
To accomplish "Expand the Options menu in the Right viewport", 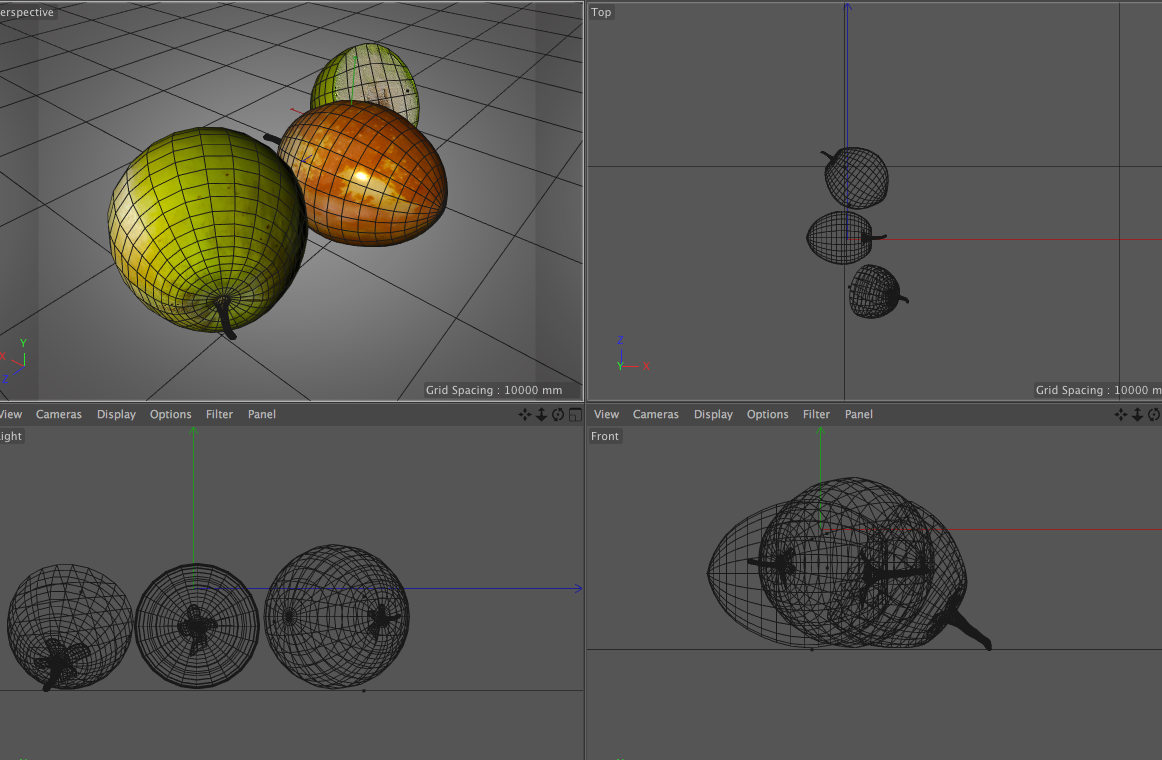I will tap(170, 414).
